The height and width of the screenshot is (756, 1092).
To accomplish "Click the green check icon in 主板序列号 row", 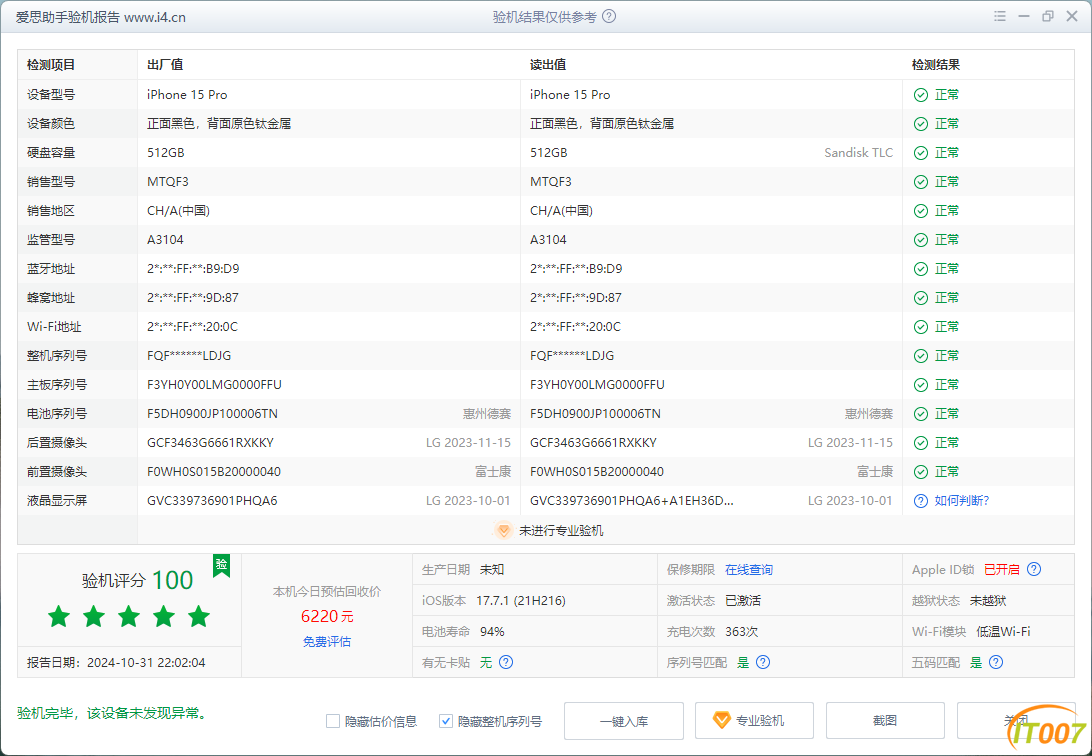I will click(x=921, y=385).
